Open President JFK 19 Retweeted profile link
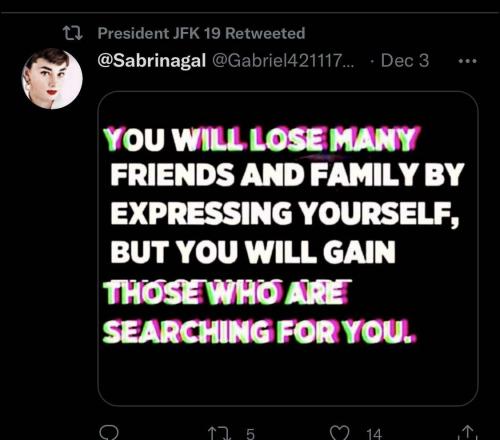The width and height of the screenshot is (500, 440). point(201,33)
